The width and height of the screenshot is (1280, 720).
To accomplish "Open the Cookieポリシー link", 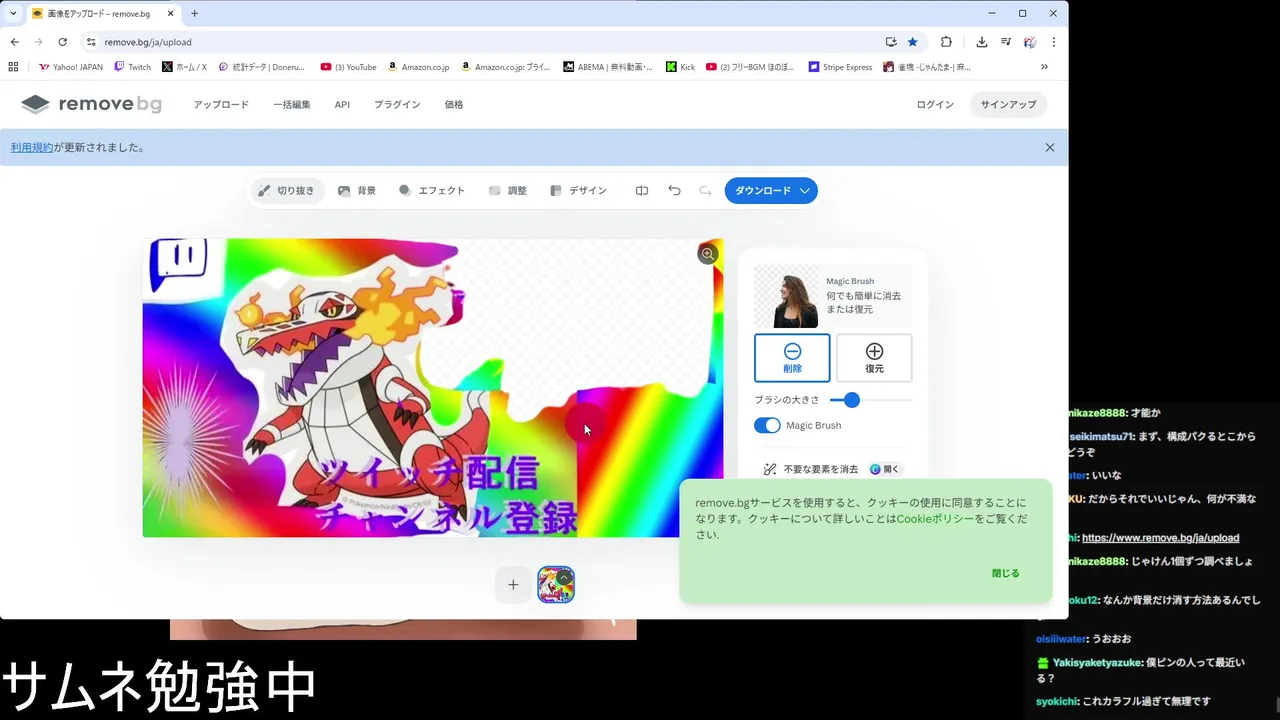I will [935, 519].
